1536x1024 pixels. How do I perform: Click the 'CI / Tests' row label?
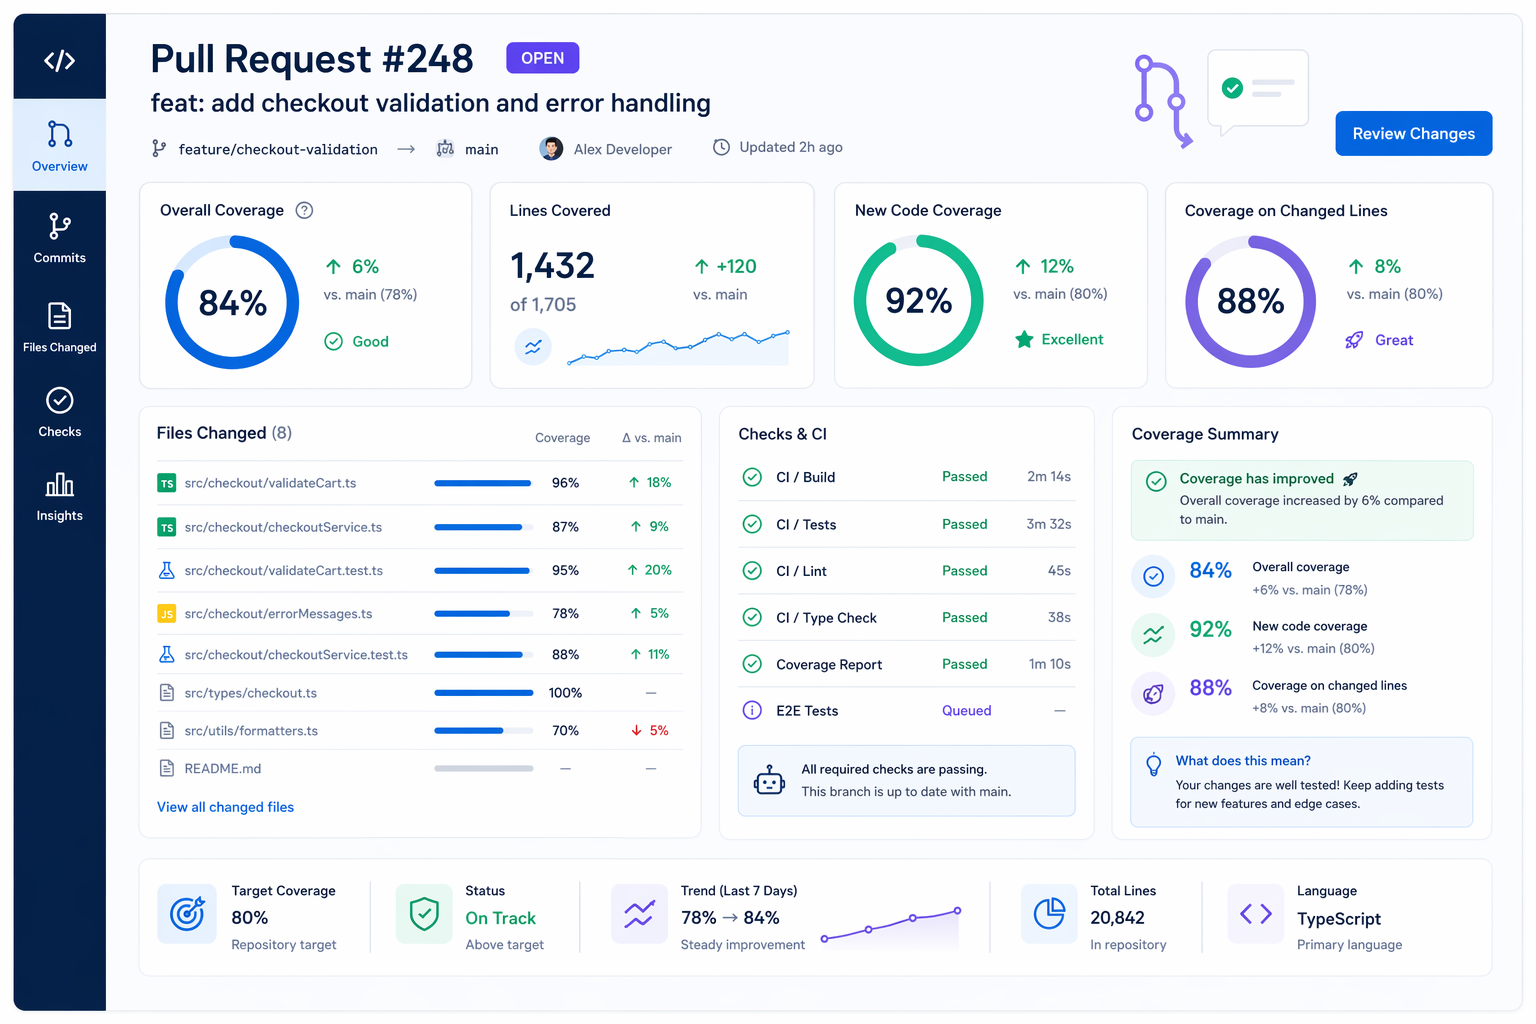coord(806,524)
